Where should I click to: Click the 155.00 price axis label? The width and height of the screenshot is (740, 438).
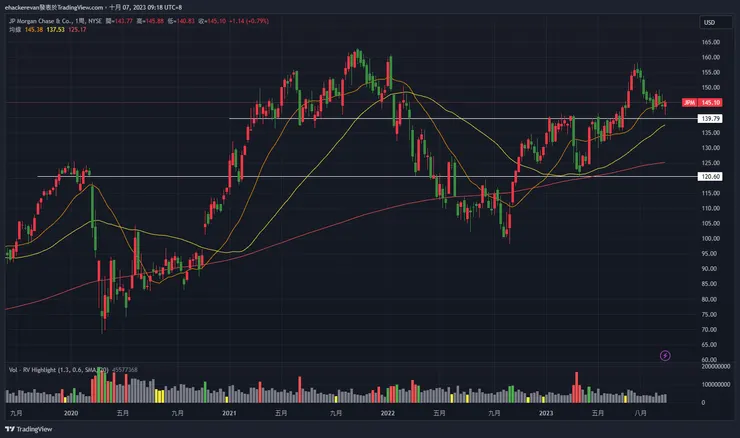click(711, 72)
